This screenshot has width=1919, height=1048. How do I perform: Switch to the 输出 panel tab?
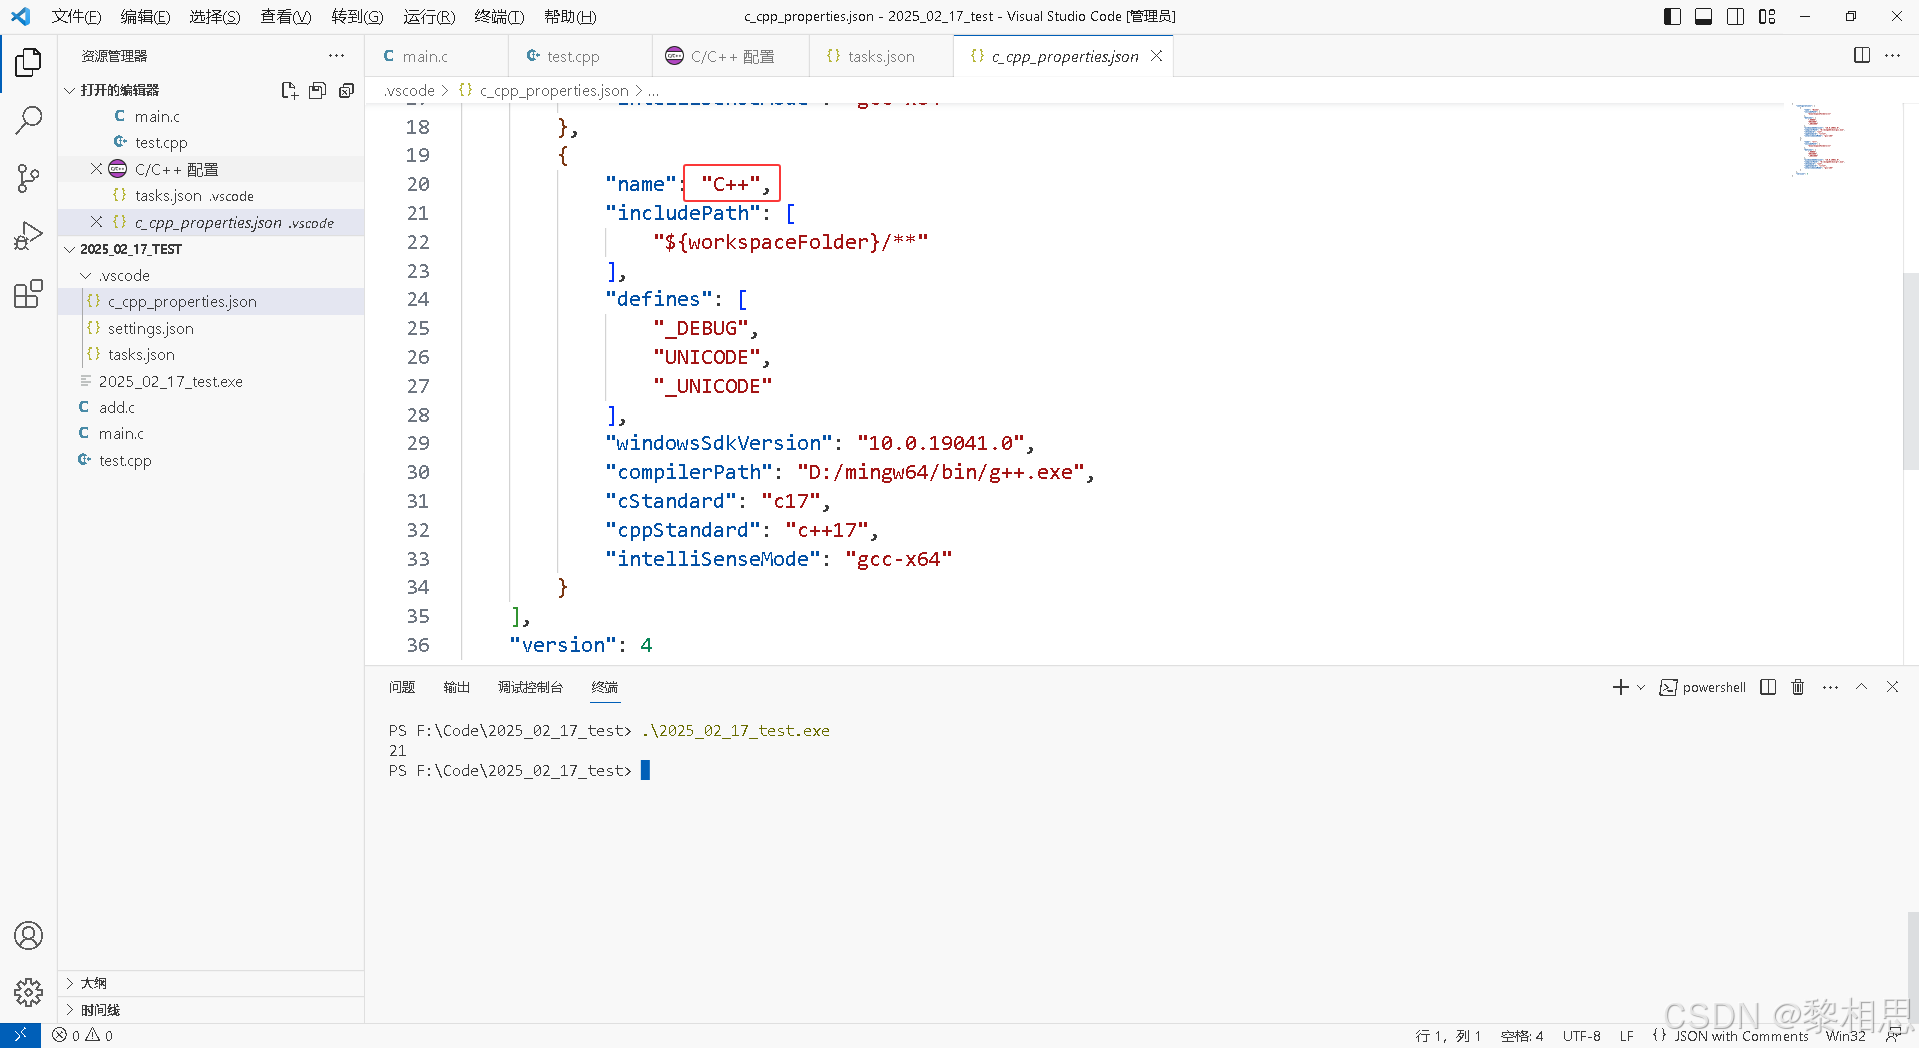[x=456, y=687]
